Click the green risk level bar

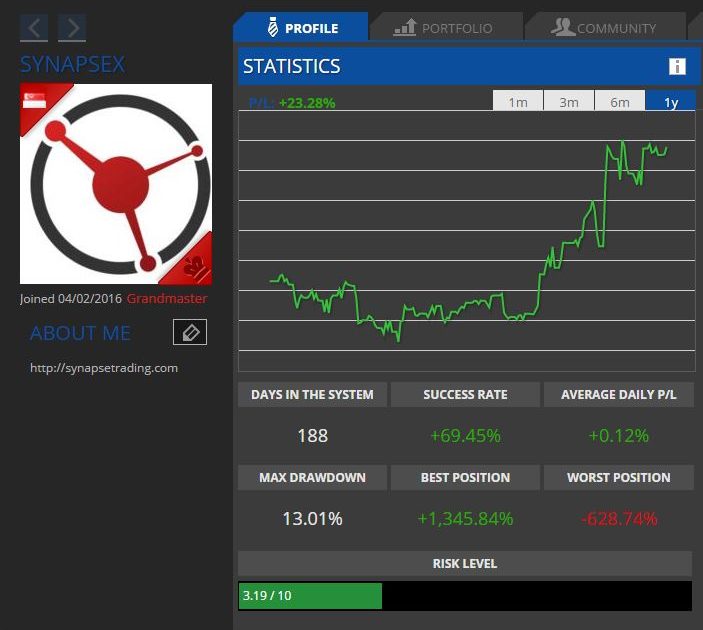(x=310, y=596)
